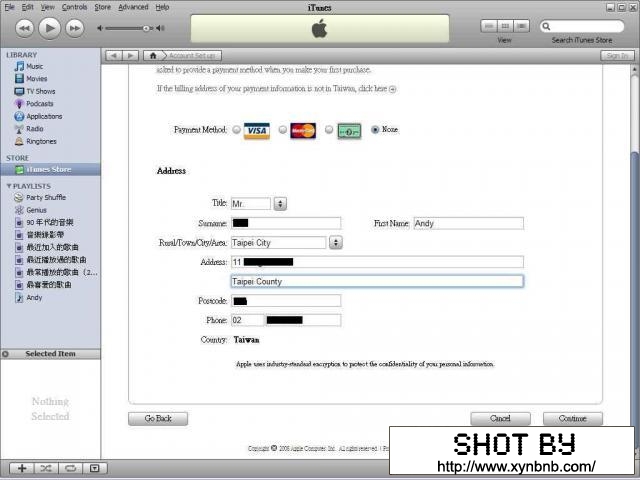Screen dimensions: 640x480
Task: Click the Continue button
Action: [573, 419]
